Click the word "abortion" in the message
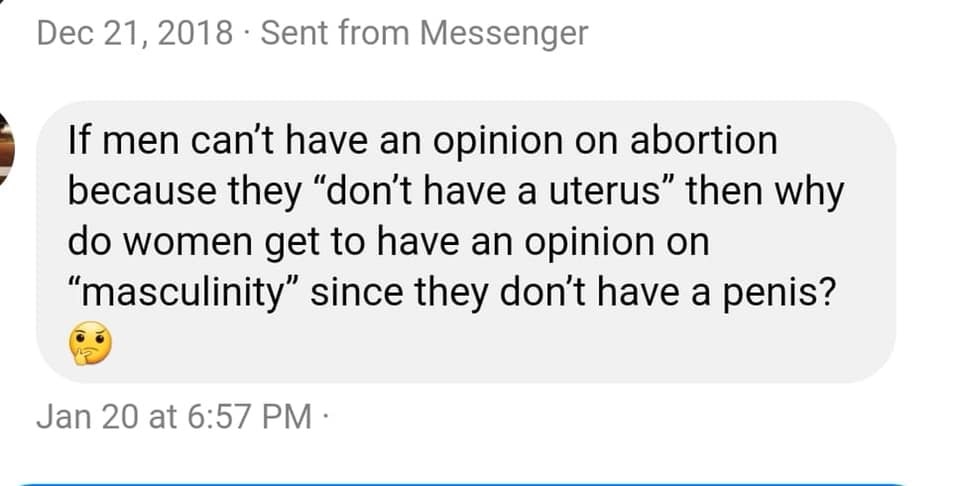Screen dimensions: 960x486 coord(703,141)
